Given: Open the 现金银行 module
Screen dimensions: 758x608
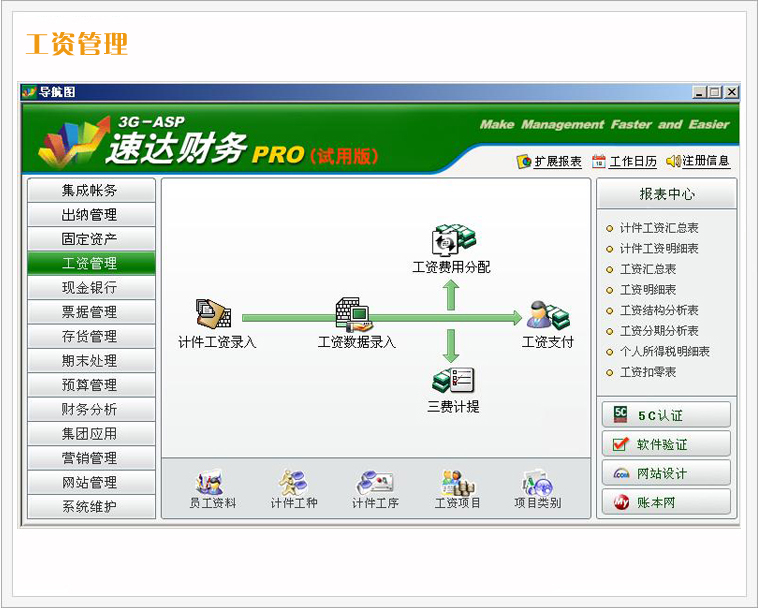Looking at the screenshot, I should pyautogui.click(x=91, y=288).
